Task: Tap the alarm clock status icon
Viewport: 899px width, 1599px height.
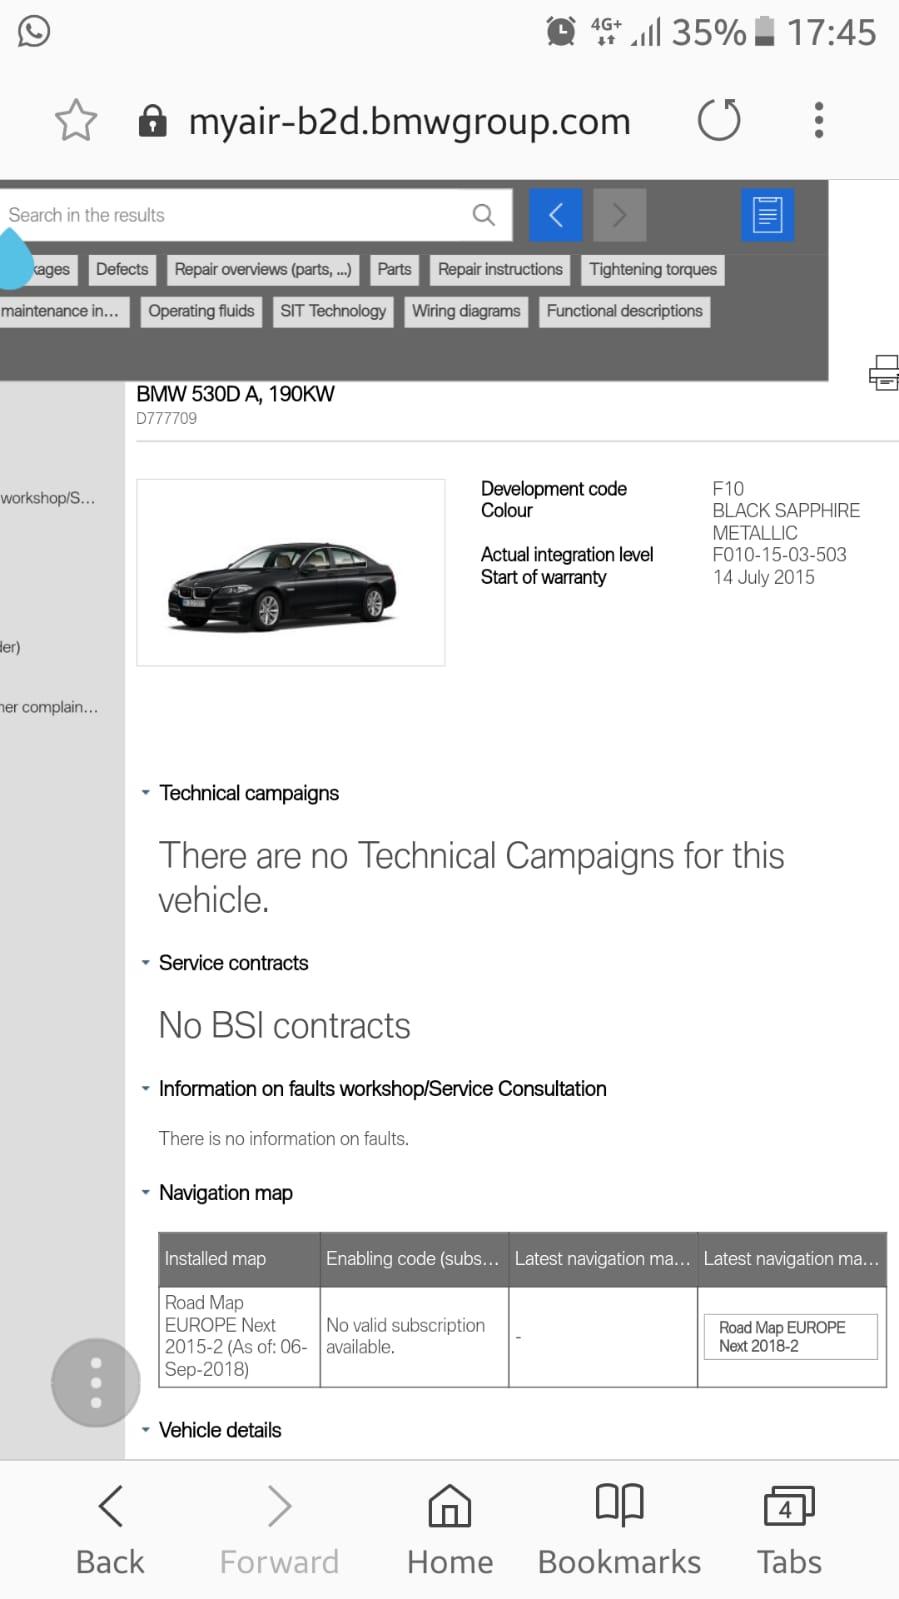Action: 561,31
